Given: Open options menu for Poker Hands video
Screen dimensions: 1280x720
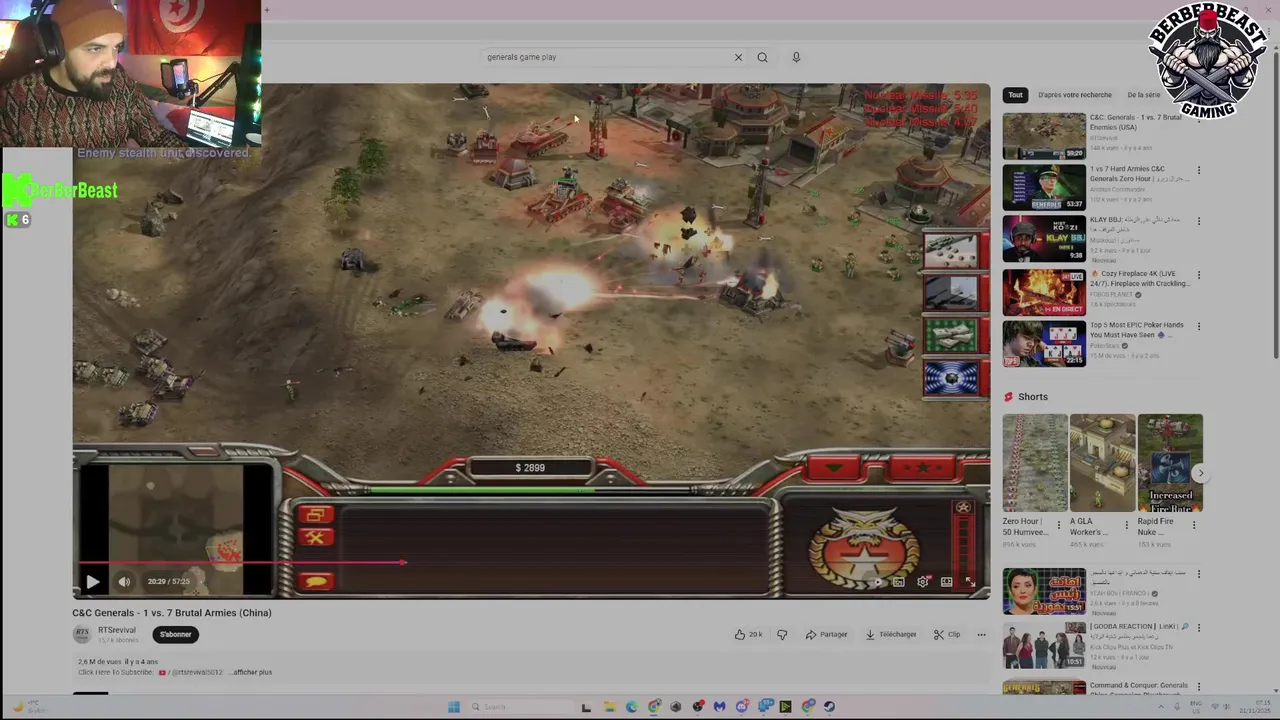Looking at the screenshot, I should click(x=1198, y=326).
